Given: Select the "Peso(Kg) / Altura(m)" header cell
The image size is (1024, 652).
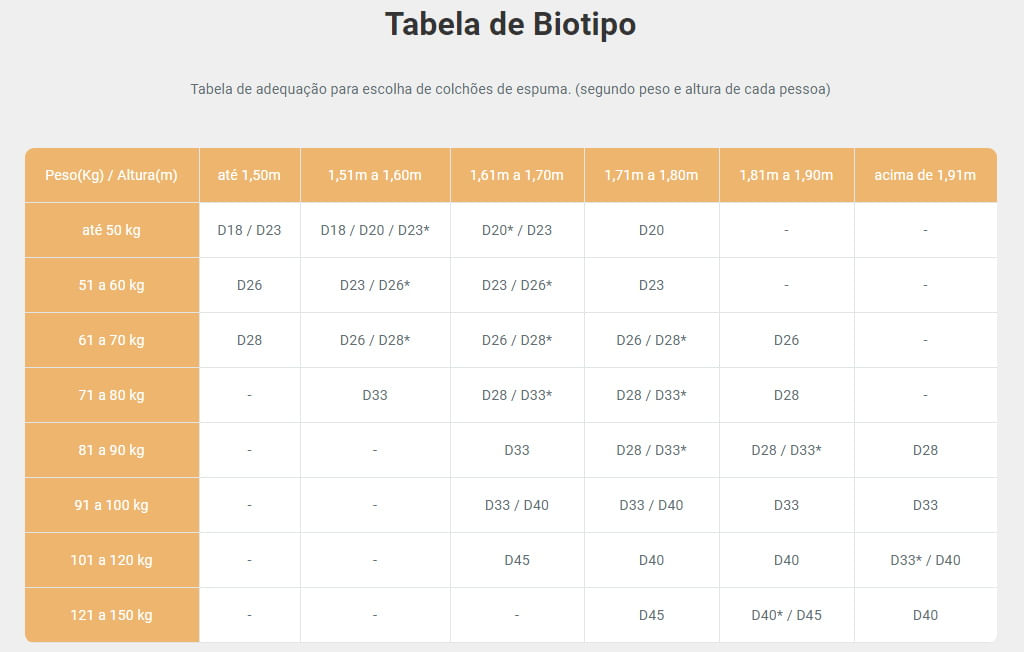Looking at the screenshot, I should click(x=111, y=175).
